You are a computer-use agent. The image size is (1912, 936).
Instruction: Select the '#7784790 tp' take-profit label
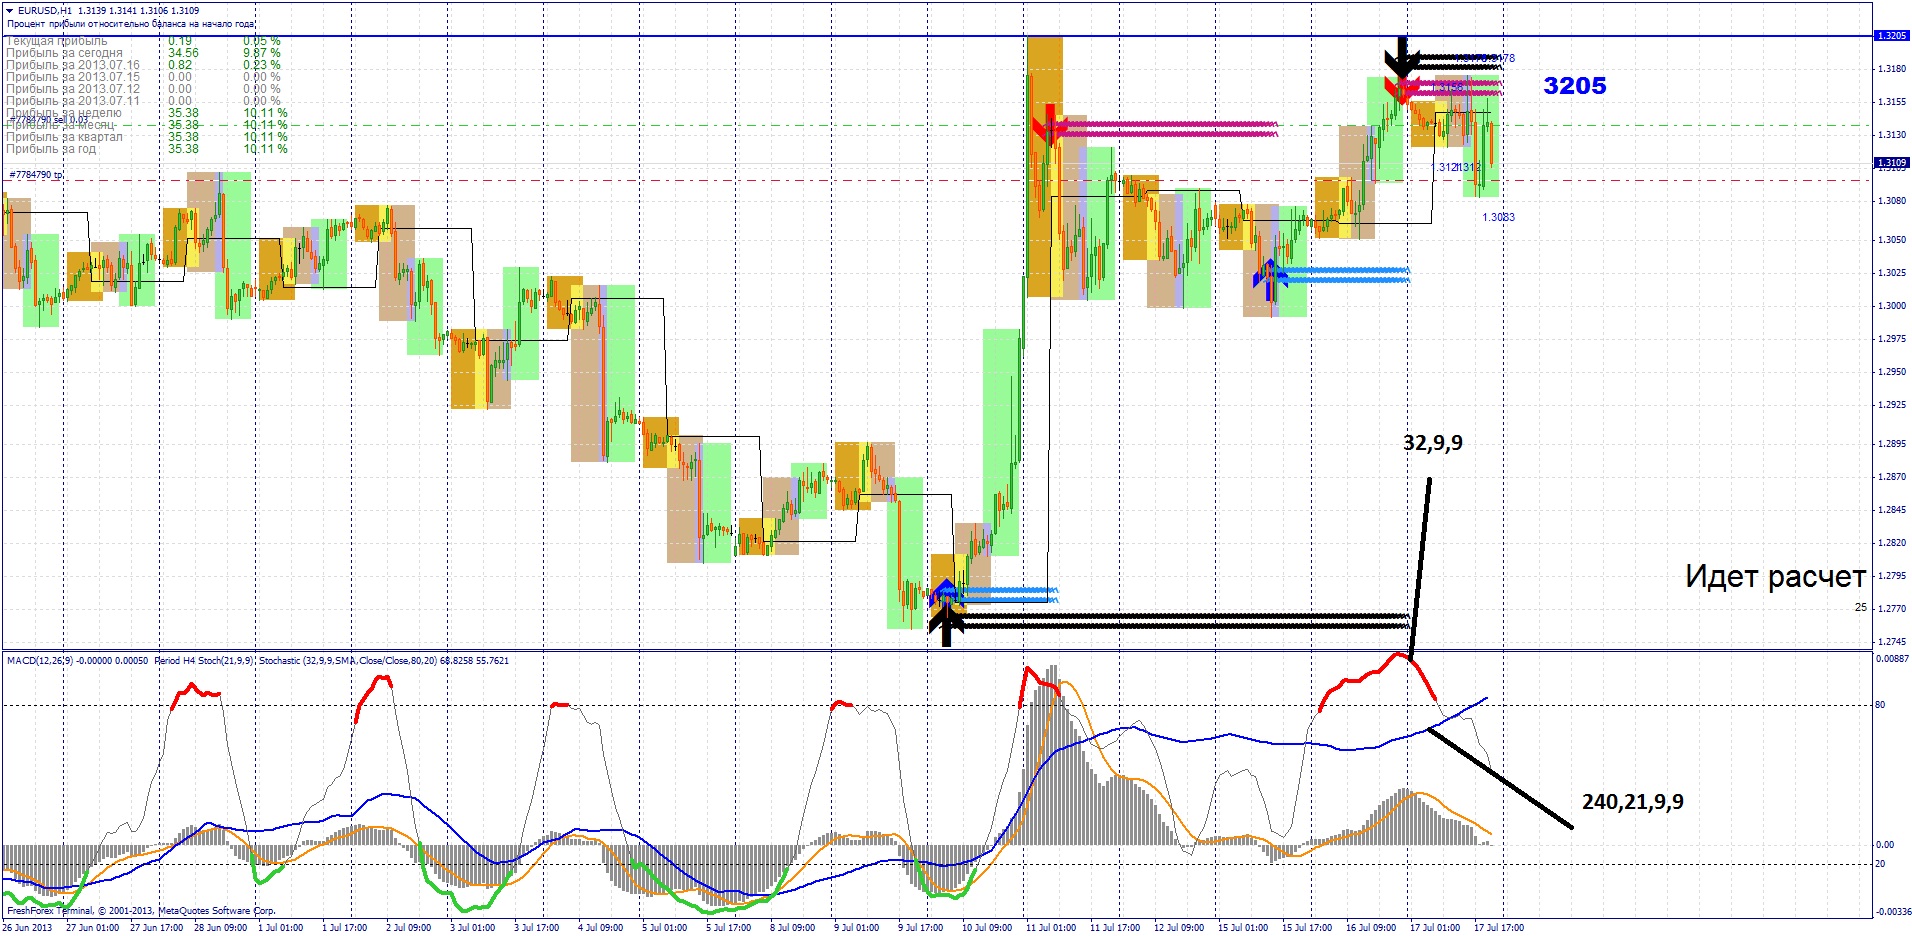(36, 175)
